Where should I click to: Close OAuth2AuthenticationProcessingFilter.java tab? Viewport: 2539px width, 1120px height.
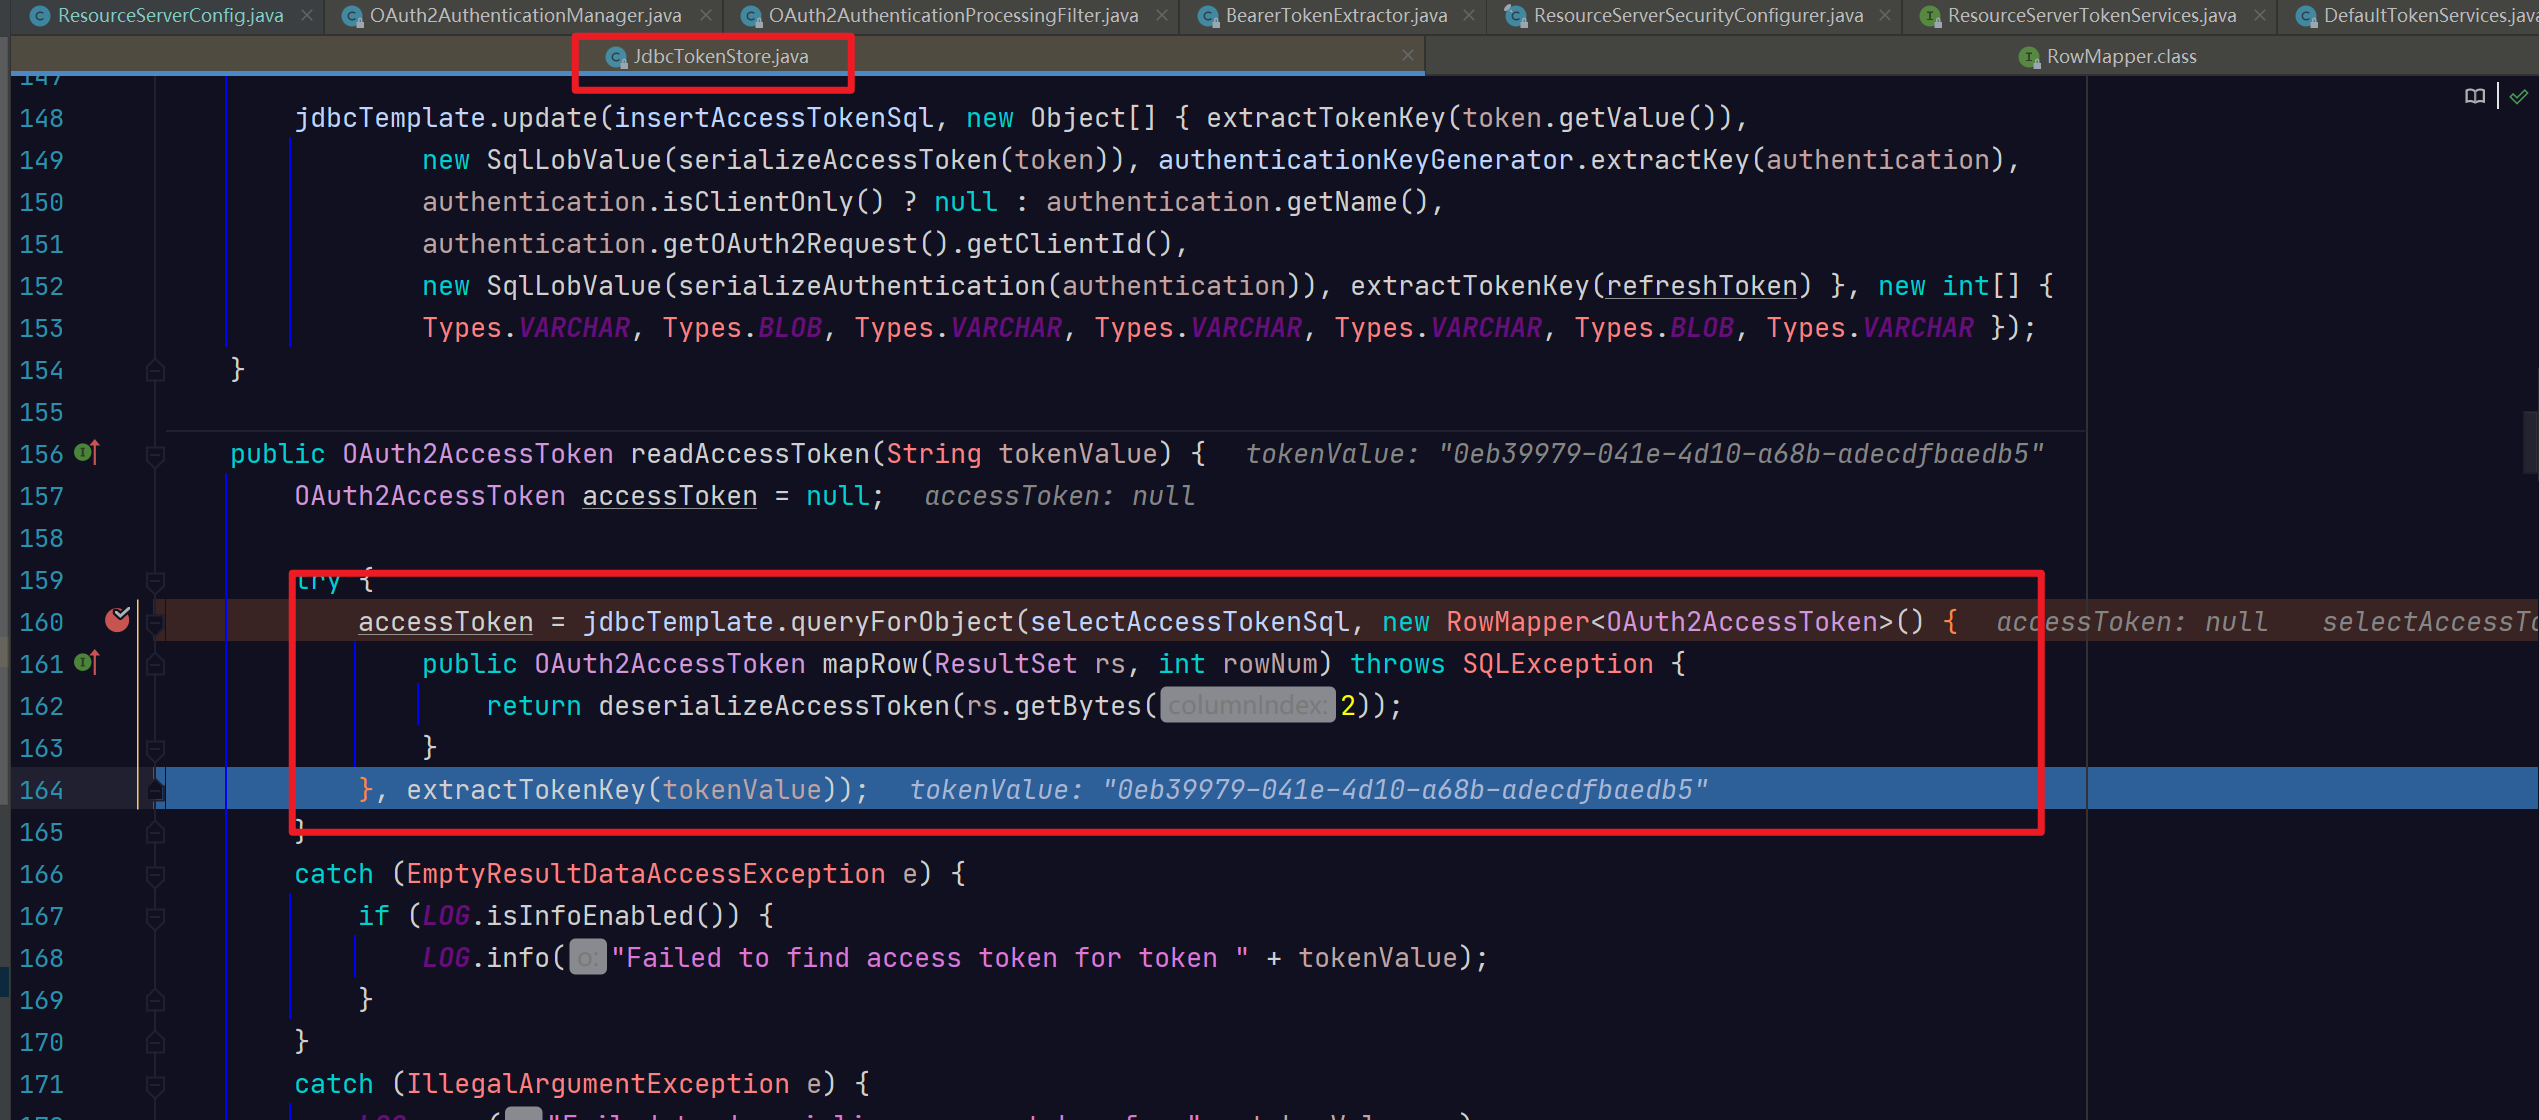click(1161, 16)
